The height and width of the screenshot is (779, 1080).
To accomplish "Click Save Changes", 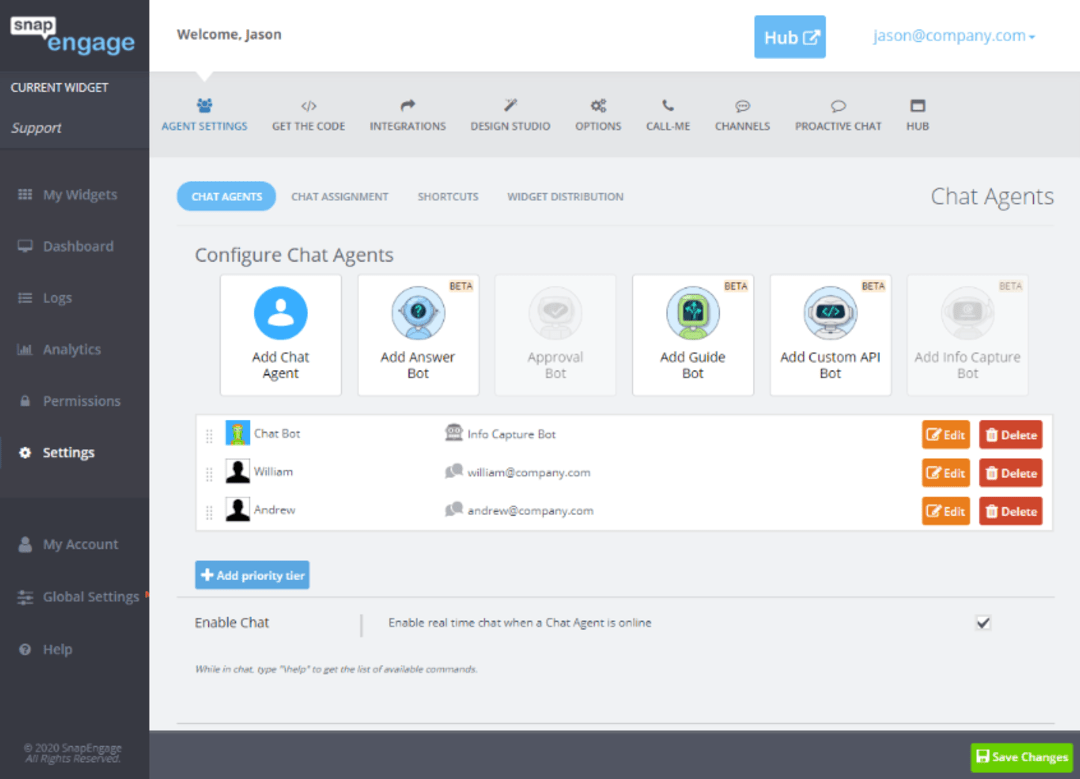I will pyautogui.click(x=1021, y=757).
